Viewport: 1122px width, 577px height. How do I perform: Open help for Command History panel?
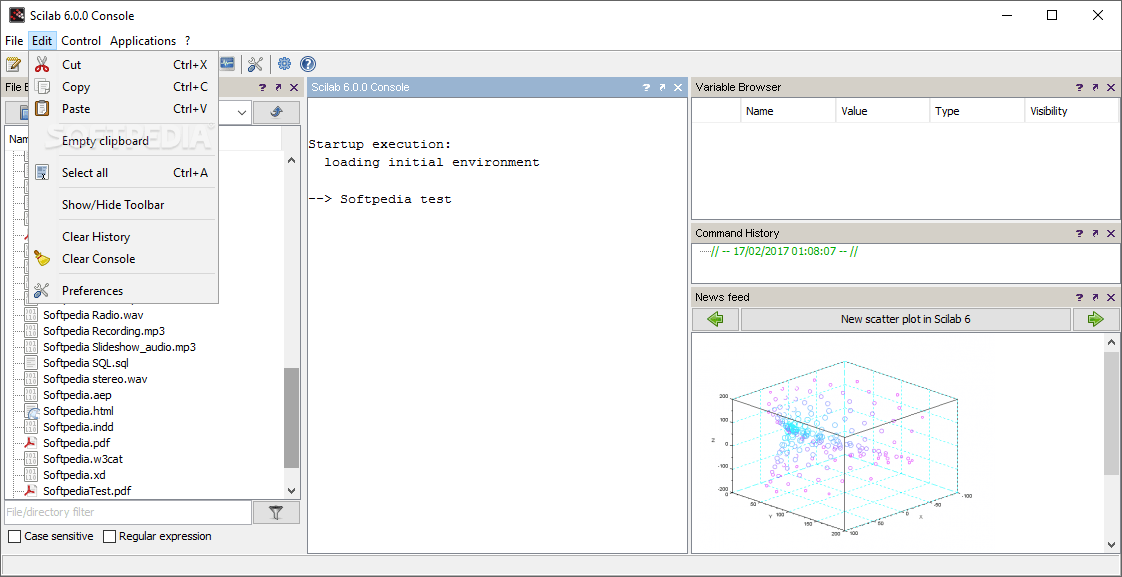pyautogui.click(x=1079, y=233)
